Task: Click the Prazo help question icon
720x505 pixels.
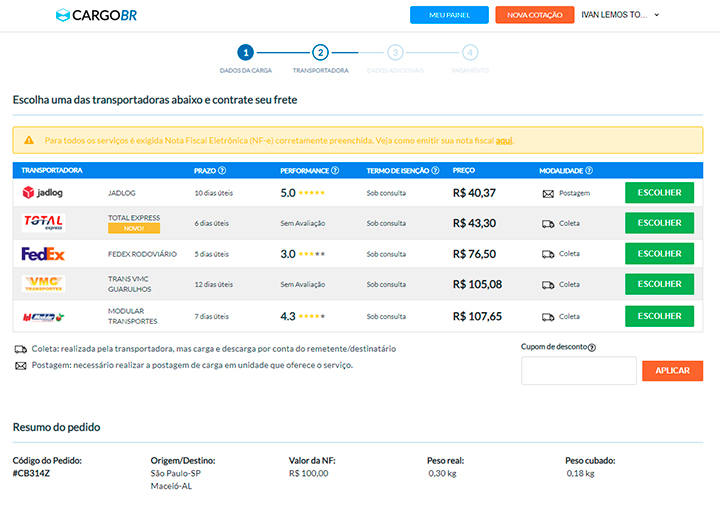Action: click(222, 171)
